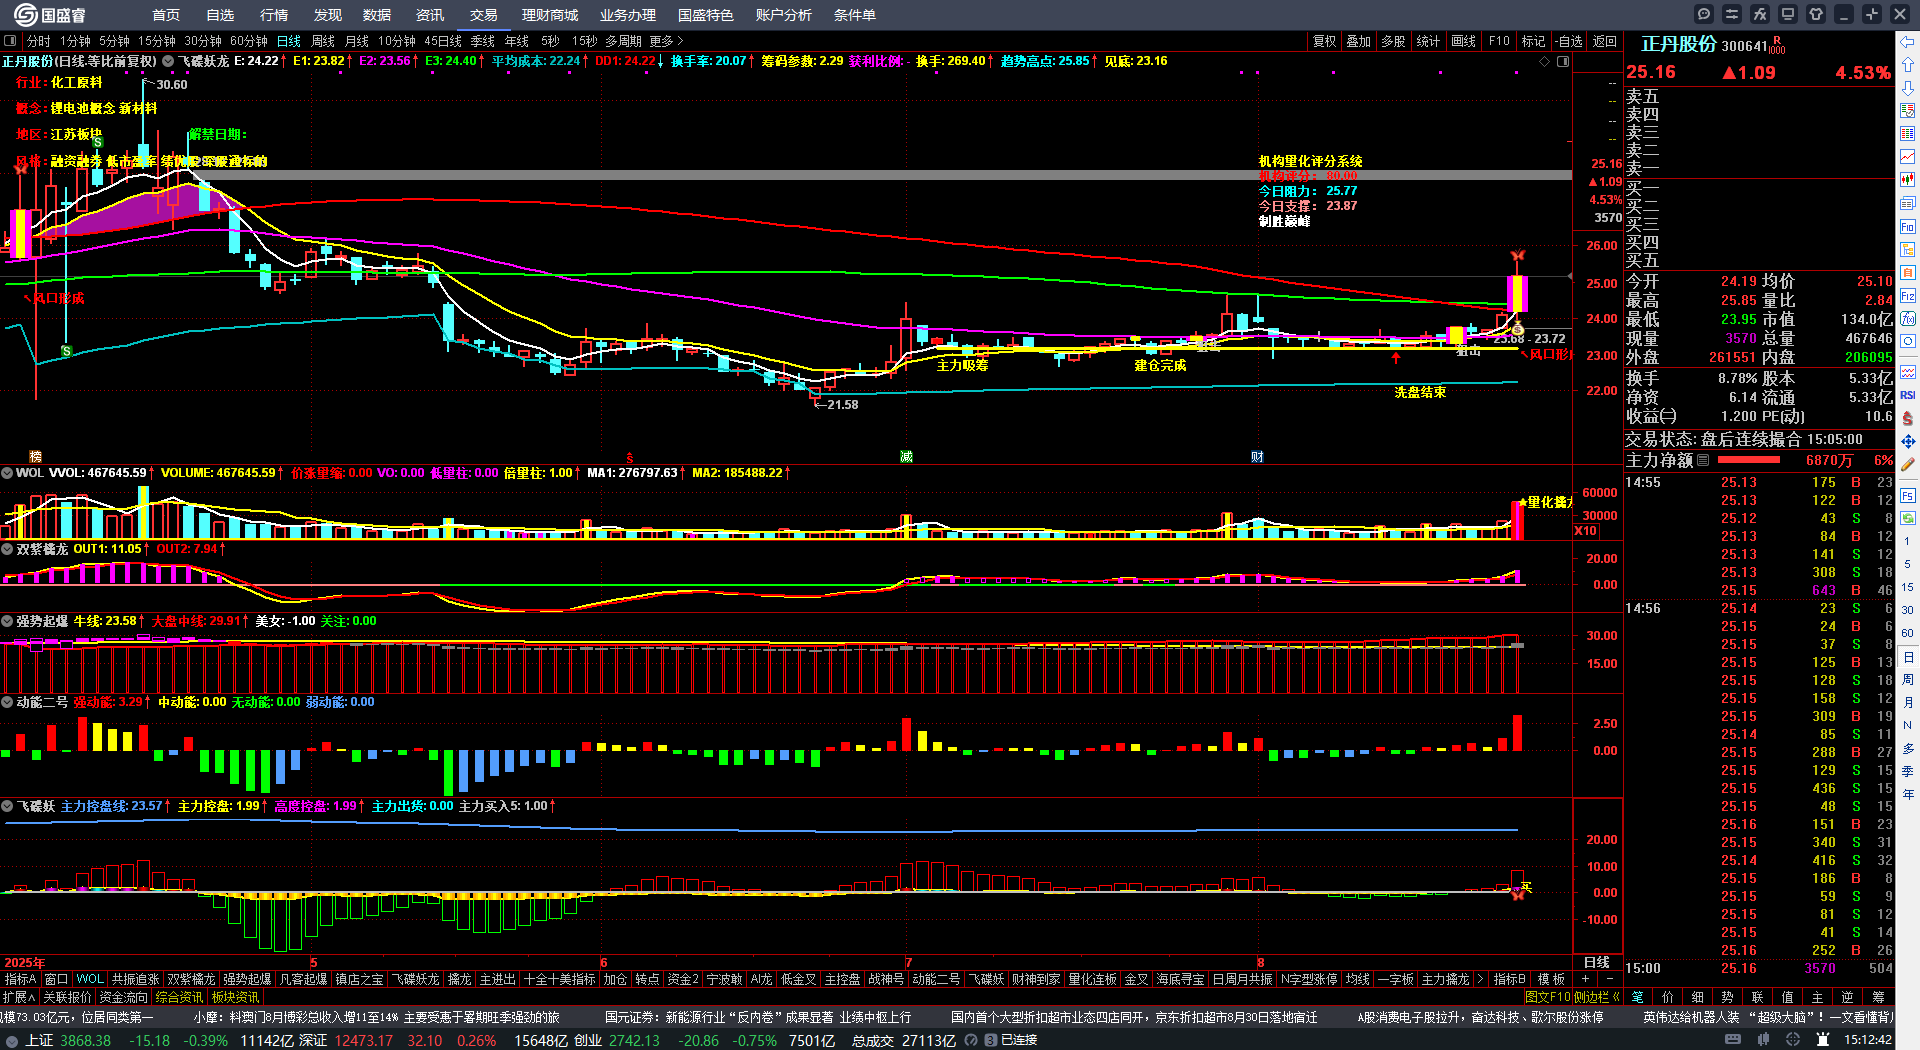1920x1050 pixels.
Task: Click the F10 button in chart toolbar
Action: point(1499,41)
